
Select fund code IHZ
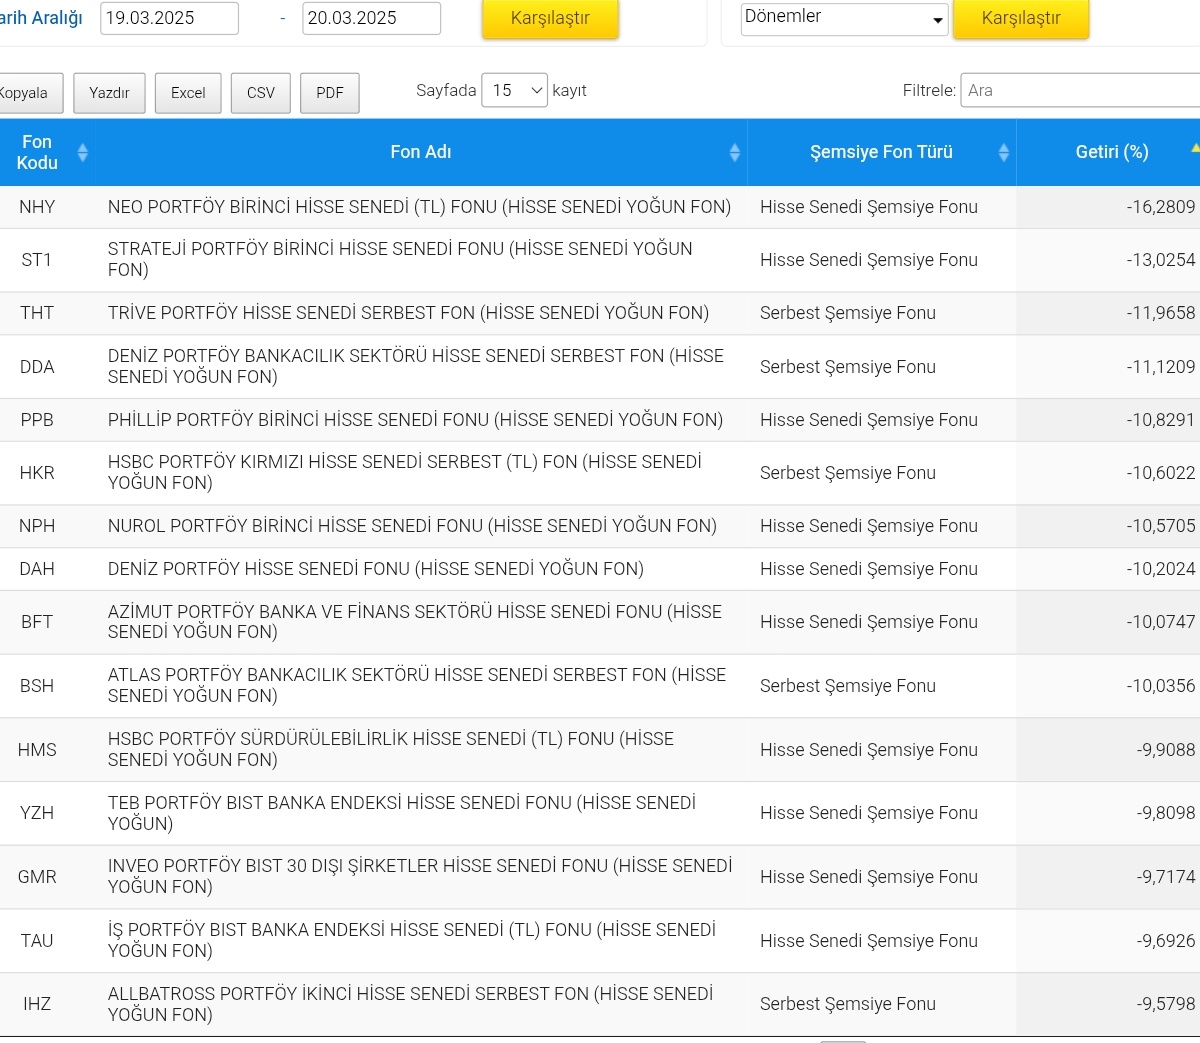tap(37, 1004)
